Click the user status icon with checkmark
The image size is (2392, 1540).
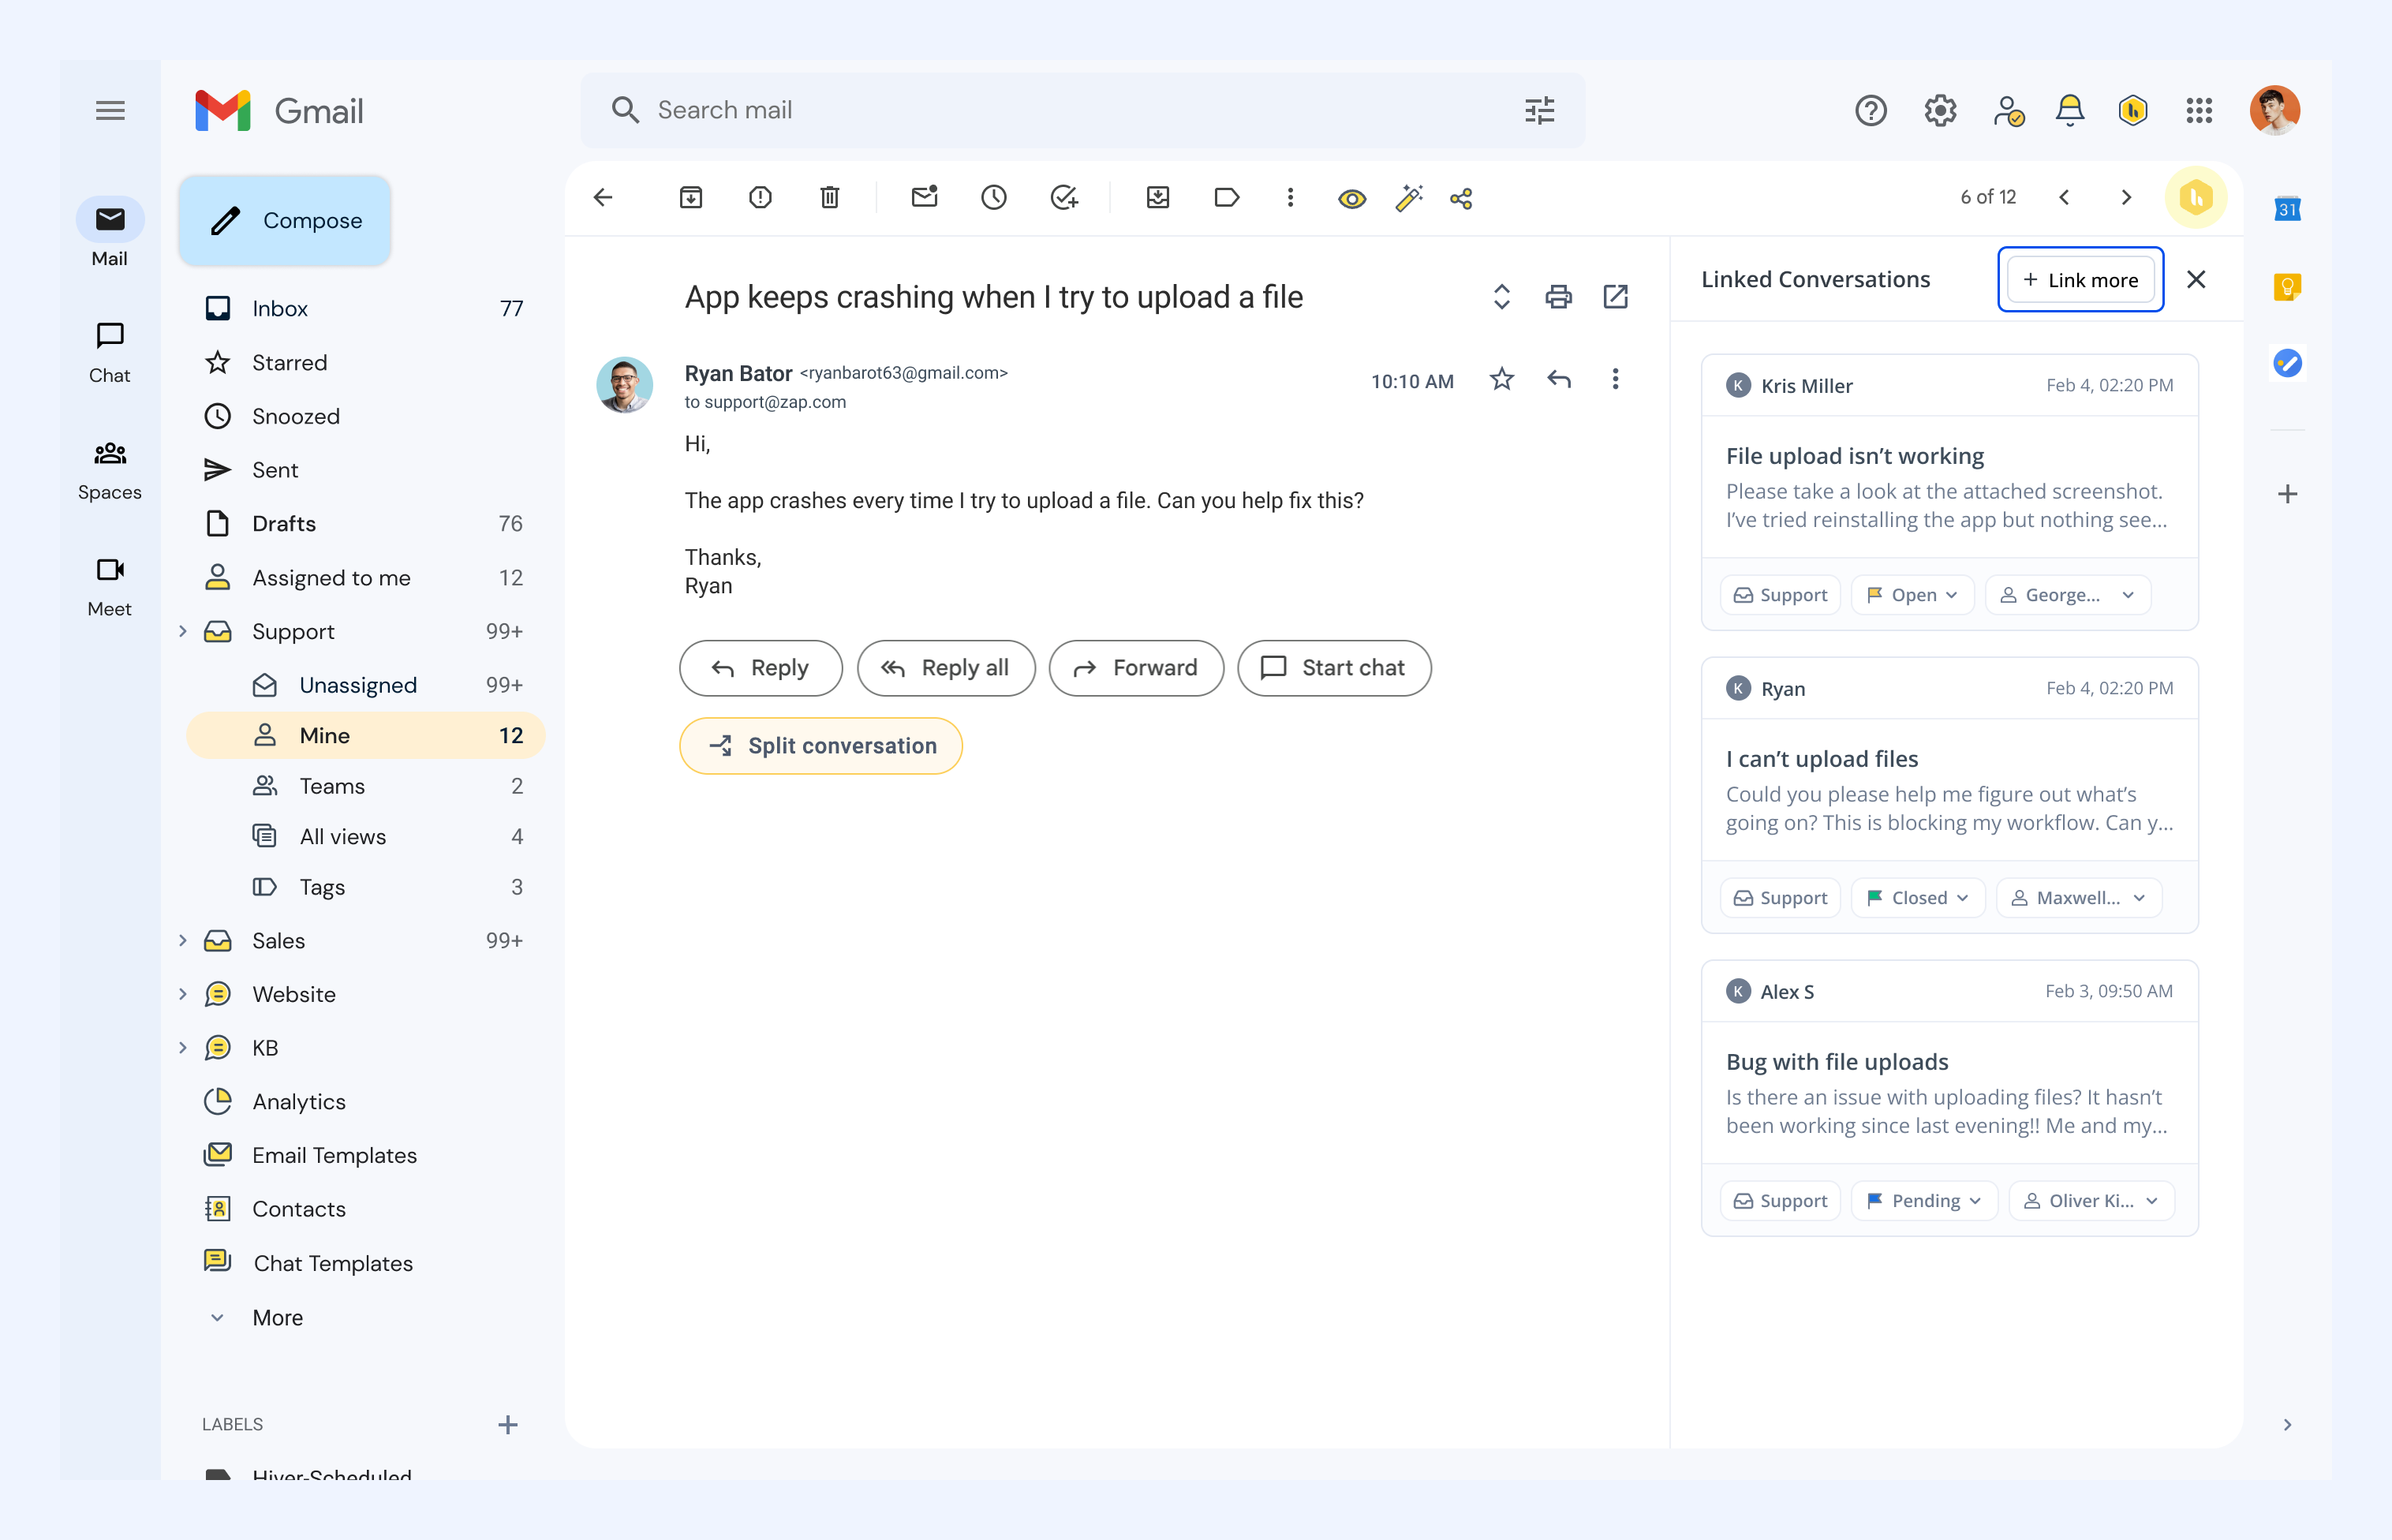(2008, 110)
